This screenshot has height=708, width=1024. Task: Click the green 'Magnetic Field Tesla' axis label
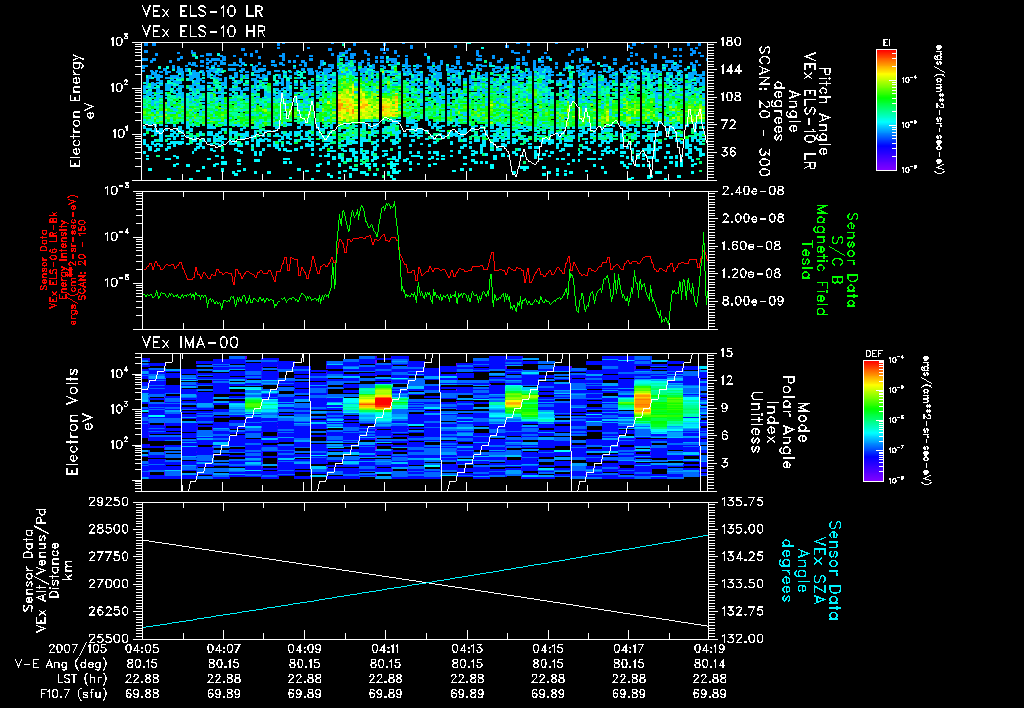coord(814,260)
